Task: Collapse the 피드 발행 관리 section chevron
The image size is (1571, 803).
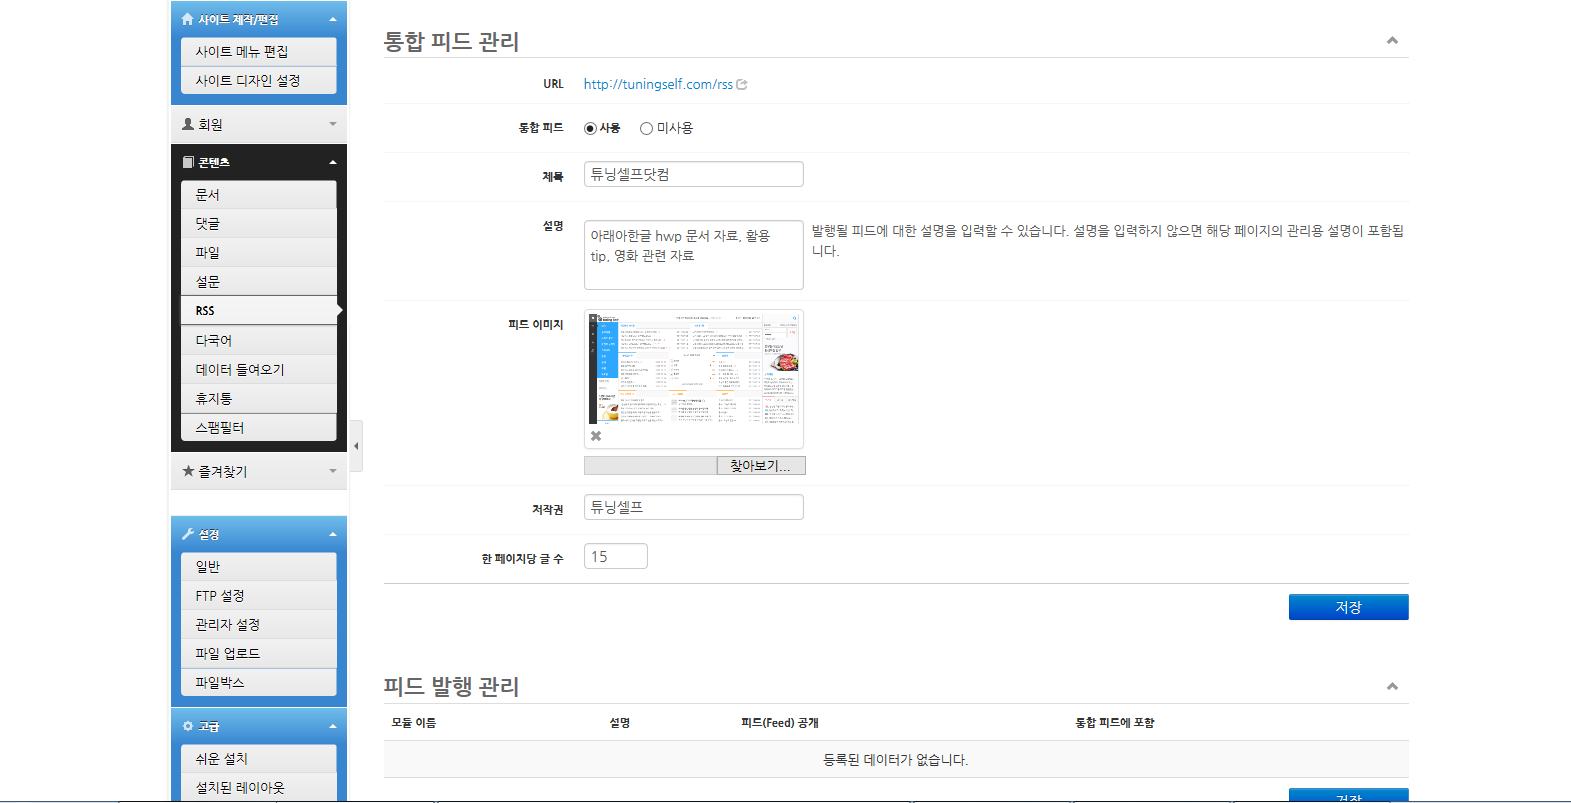Action: pos(1392,686)
